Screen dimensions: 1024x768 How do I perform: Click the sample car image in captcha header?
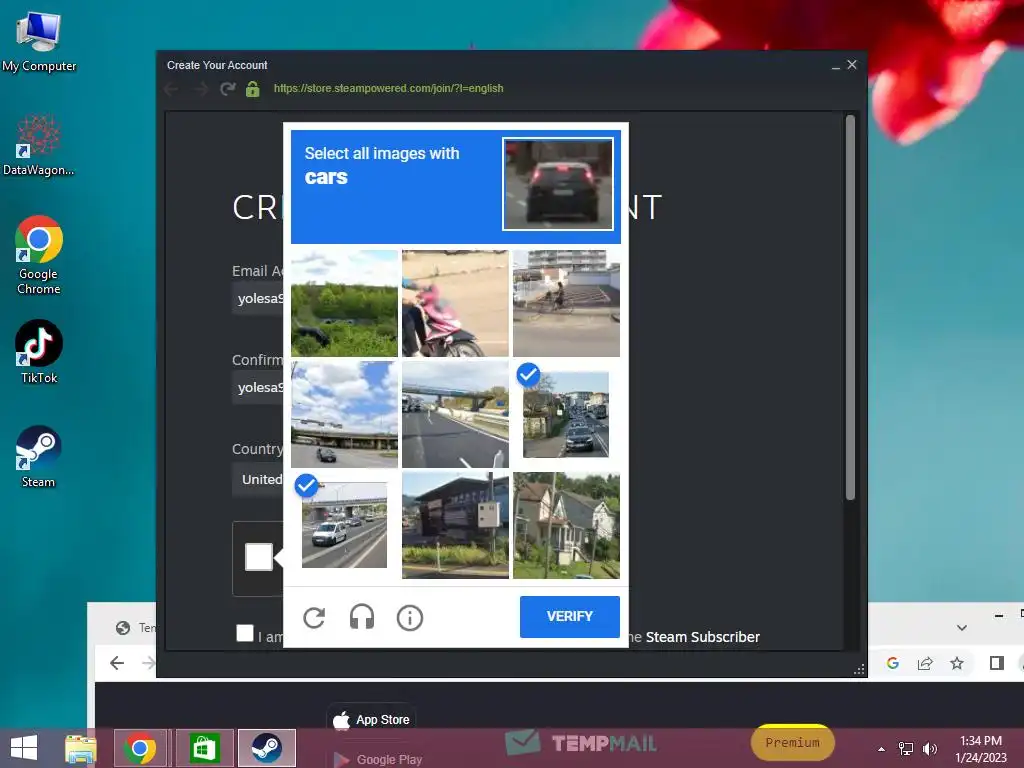558,184
